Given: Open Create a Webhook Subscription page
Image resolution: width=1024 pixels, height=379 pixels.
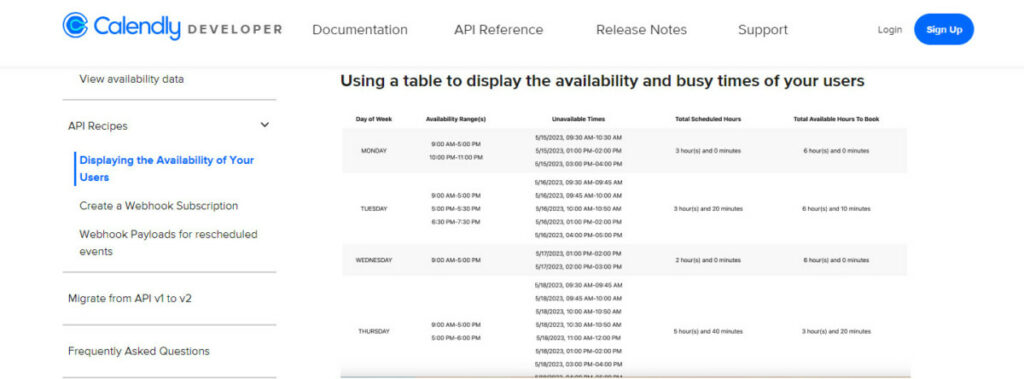Looking at the screenshot, I should [159, 206].
